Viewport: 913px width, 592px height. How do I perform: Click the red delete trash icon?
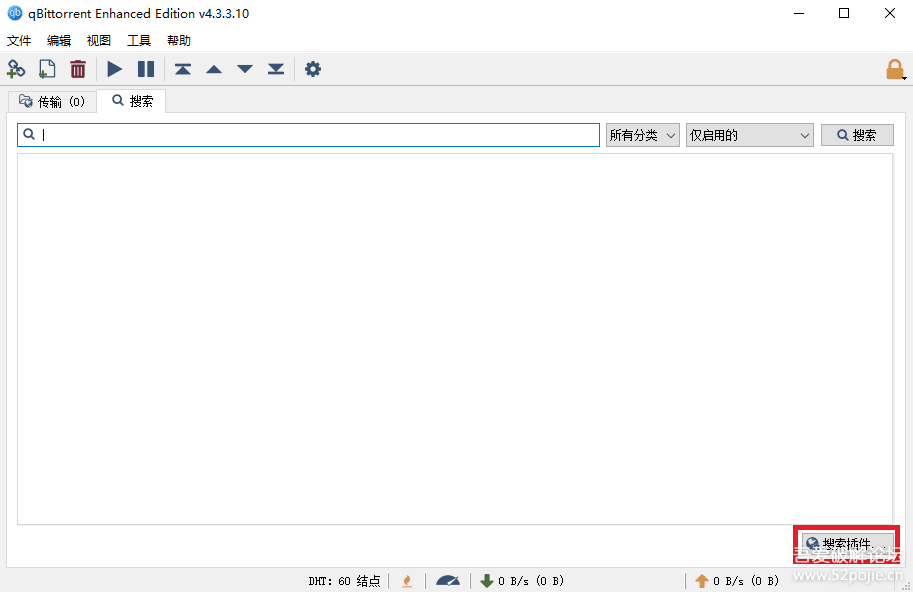click(x=77, y=69)
